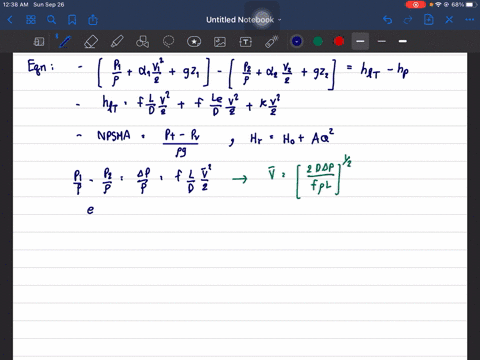Close the notebook with the X icon
480x360 pixels.
click(449, 20)
